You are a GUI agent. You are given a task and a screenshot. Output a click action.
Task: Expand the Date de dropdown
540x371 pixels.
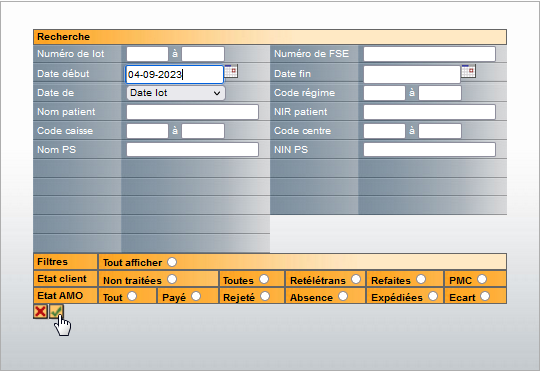pyautogui.click(x=176, y=93)
